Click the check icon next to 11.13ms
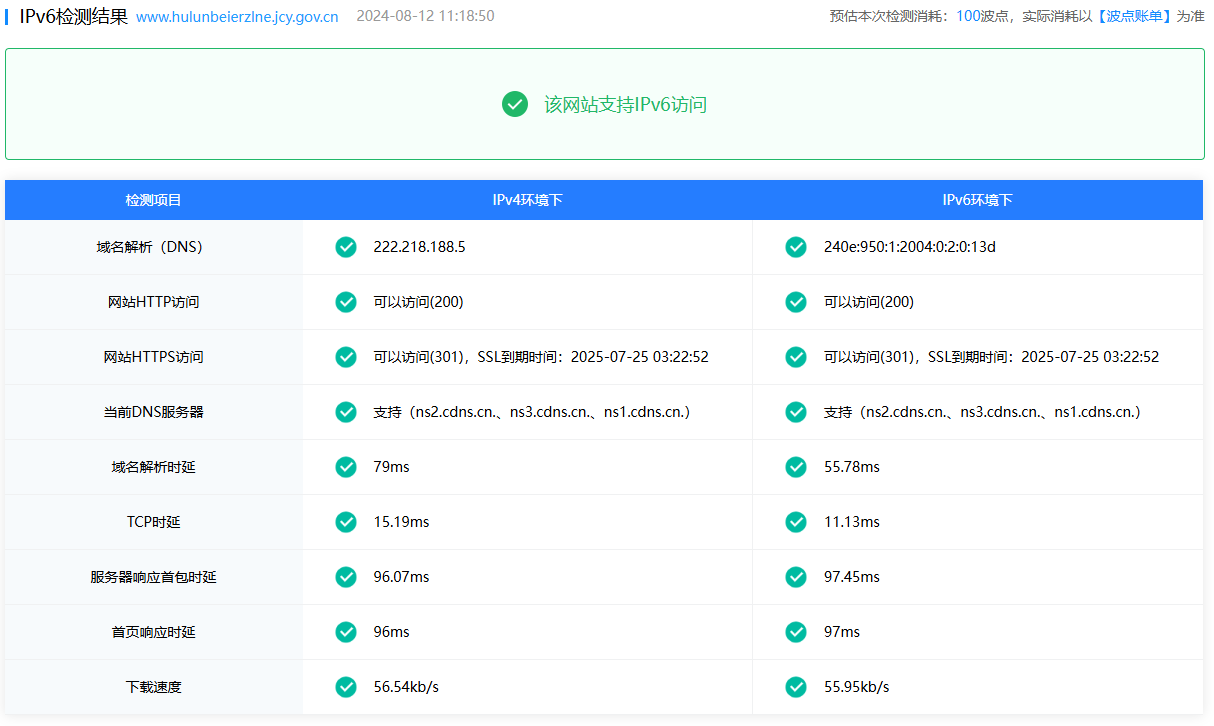 pyautogui.click(x=796, y=522)
